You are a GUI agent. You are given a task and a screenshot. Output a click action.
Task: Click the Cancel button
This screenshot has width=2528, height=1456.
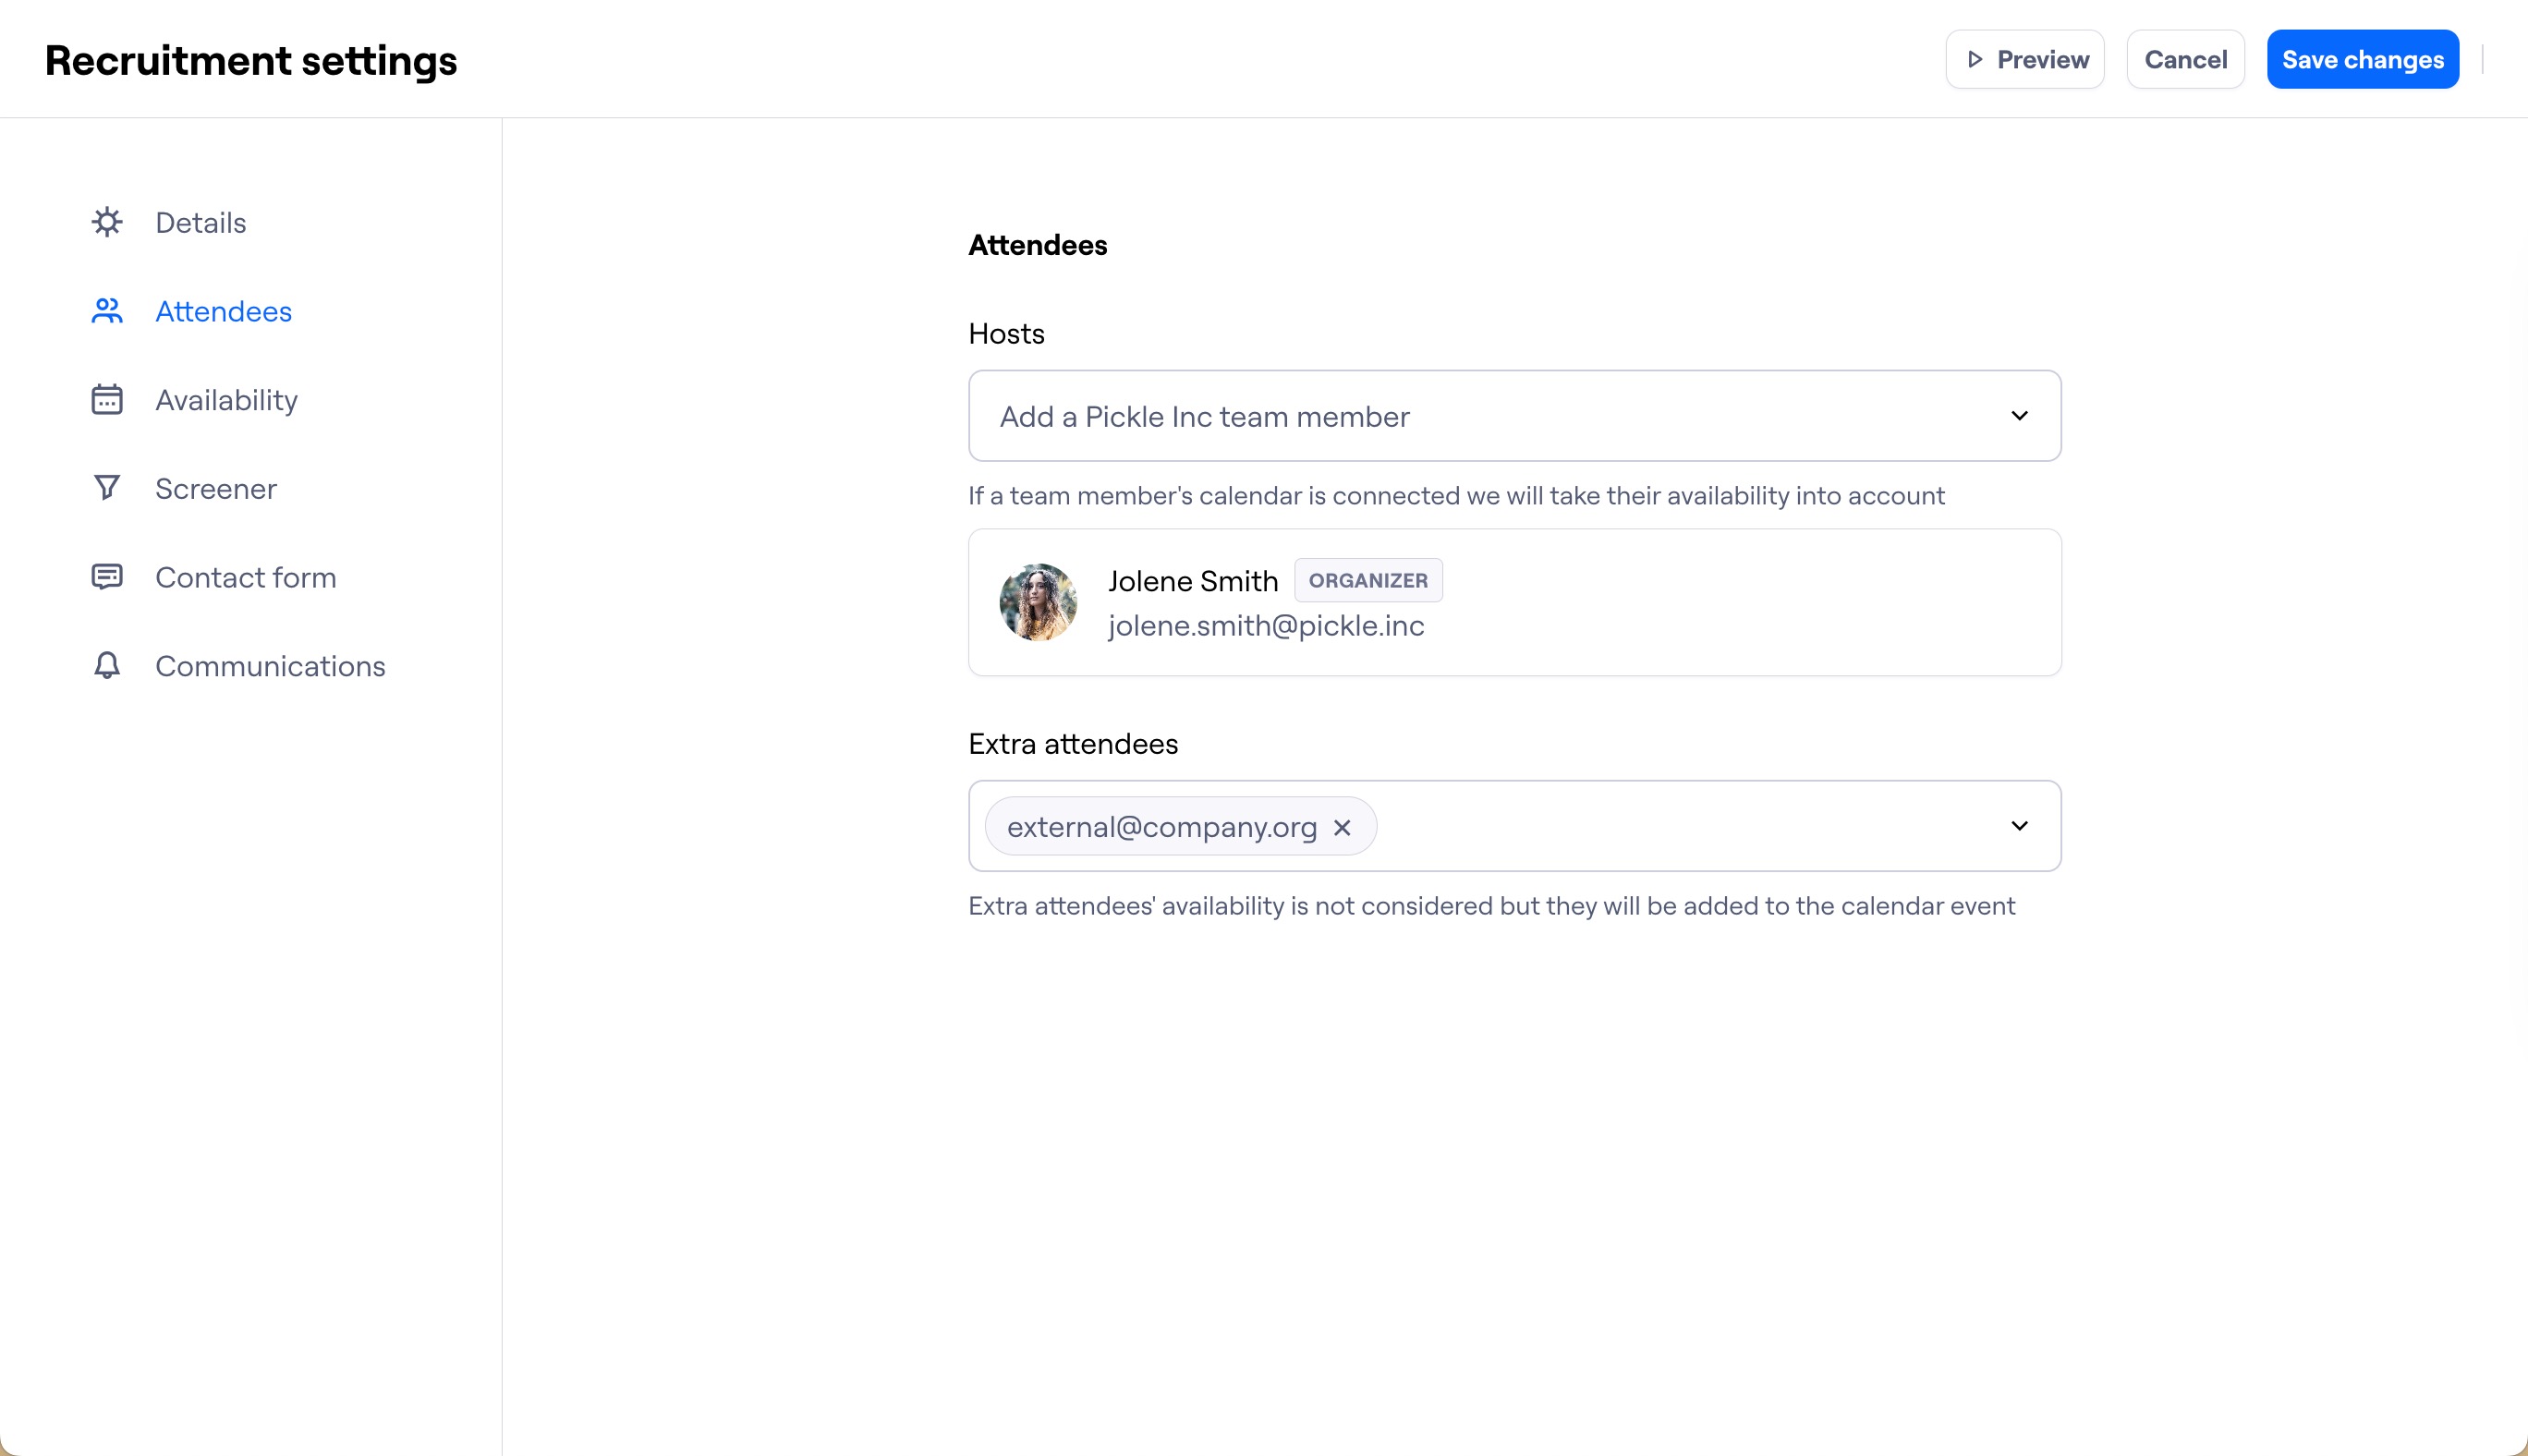[2185, 59]
